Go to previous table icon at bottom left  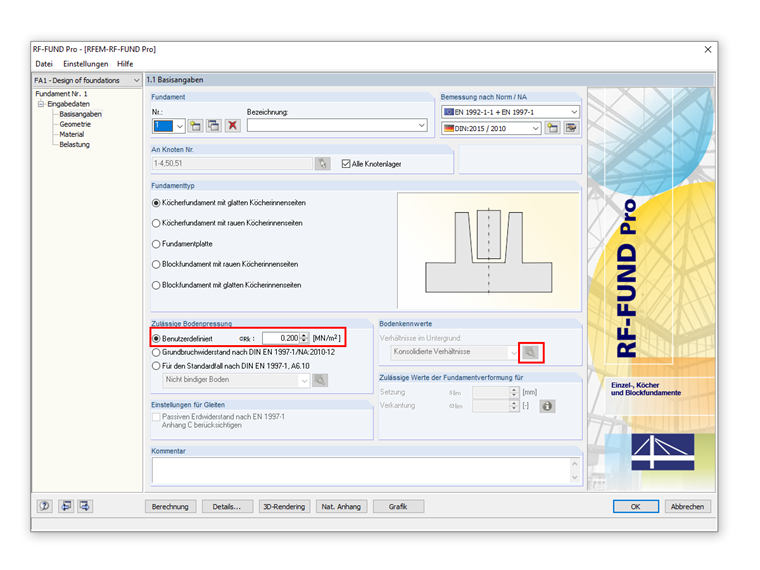coord(66,506)
